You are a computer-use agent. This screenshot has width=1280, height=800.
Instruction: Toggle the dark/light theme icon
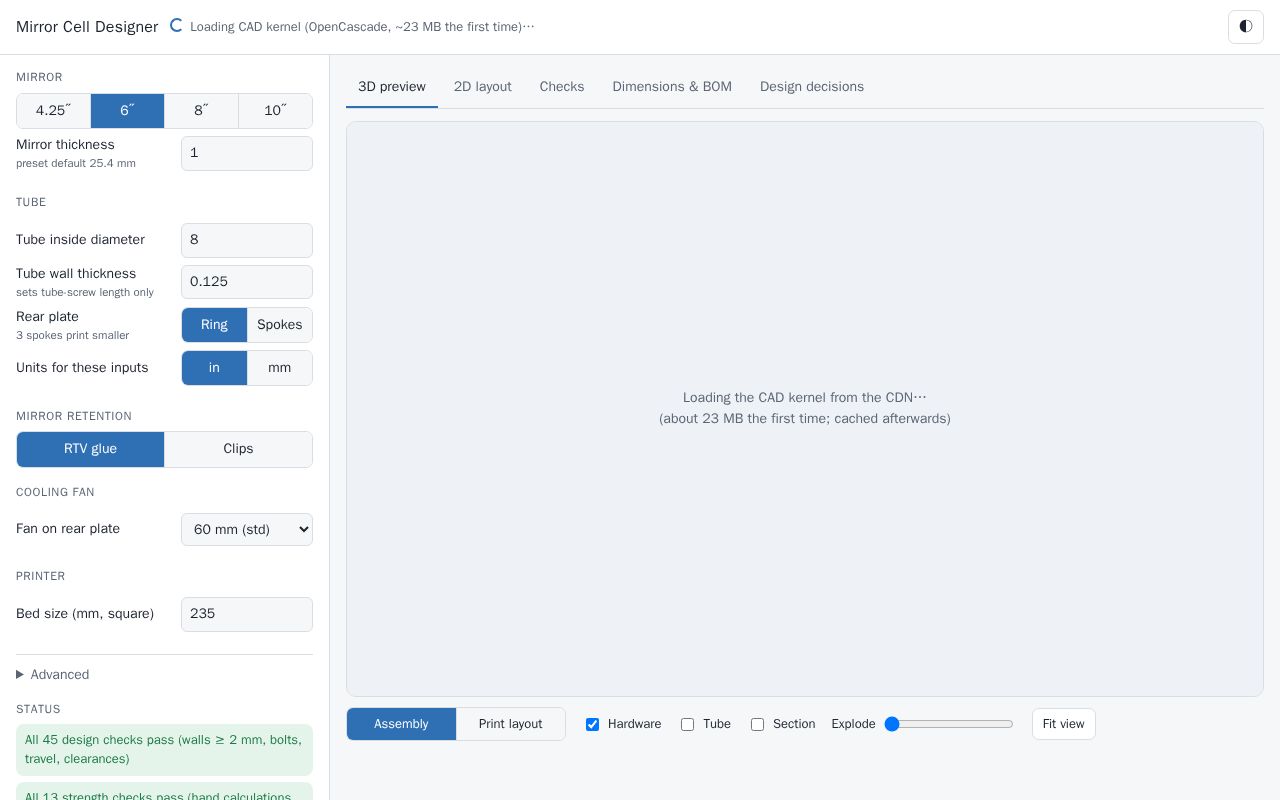pyautogui.click(x=1245, y=27)
